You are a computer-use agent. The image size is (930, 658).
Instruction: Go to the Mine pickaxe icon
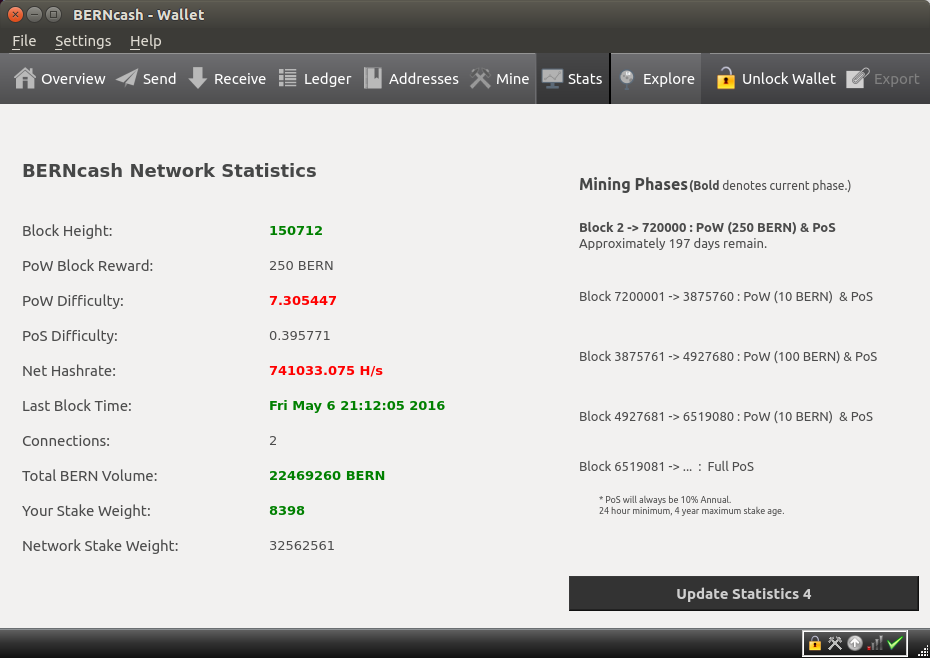tap(480, 78)
